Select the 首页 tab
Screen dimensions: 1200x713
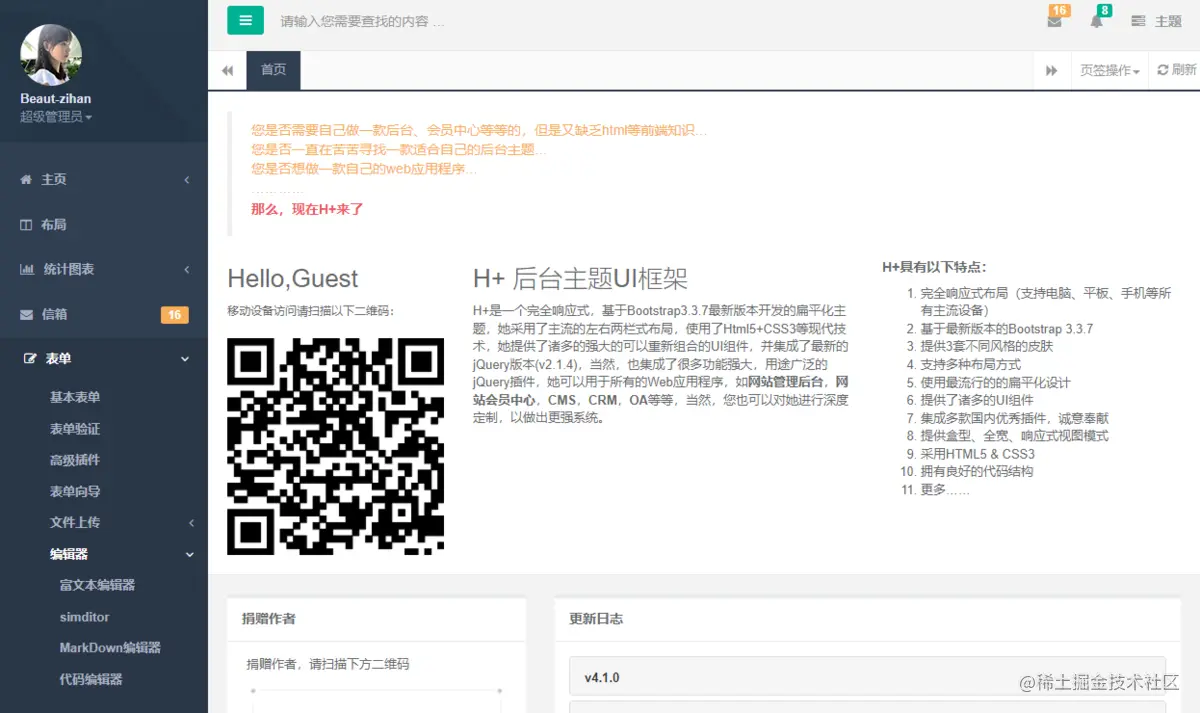[273, 70]
